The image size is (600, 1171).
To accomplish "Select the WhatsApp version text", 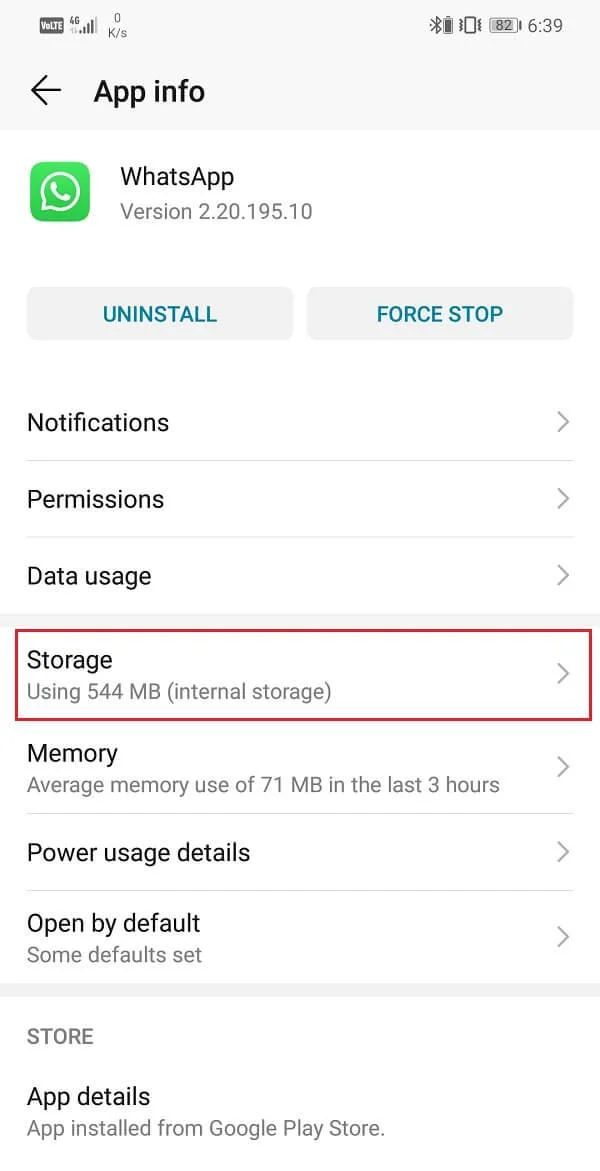I will point(216,211).
